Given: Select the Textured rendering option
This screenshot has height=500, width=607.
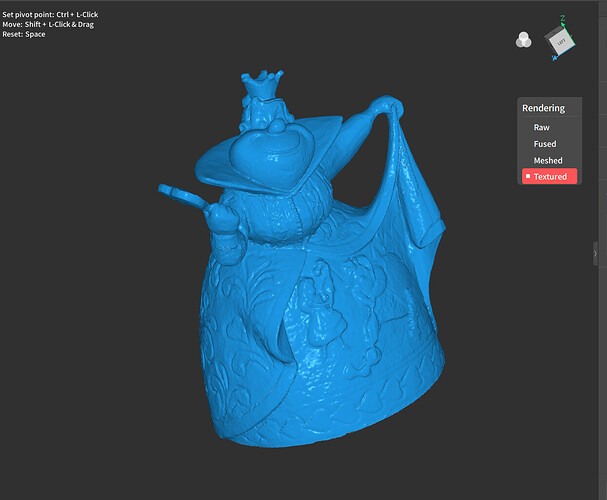Looking at the screenshot, I should (549, 176).
